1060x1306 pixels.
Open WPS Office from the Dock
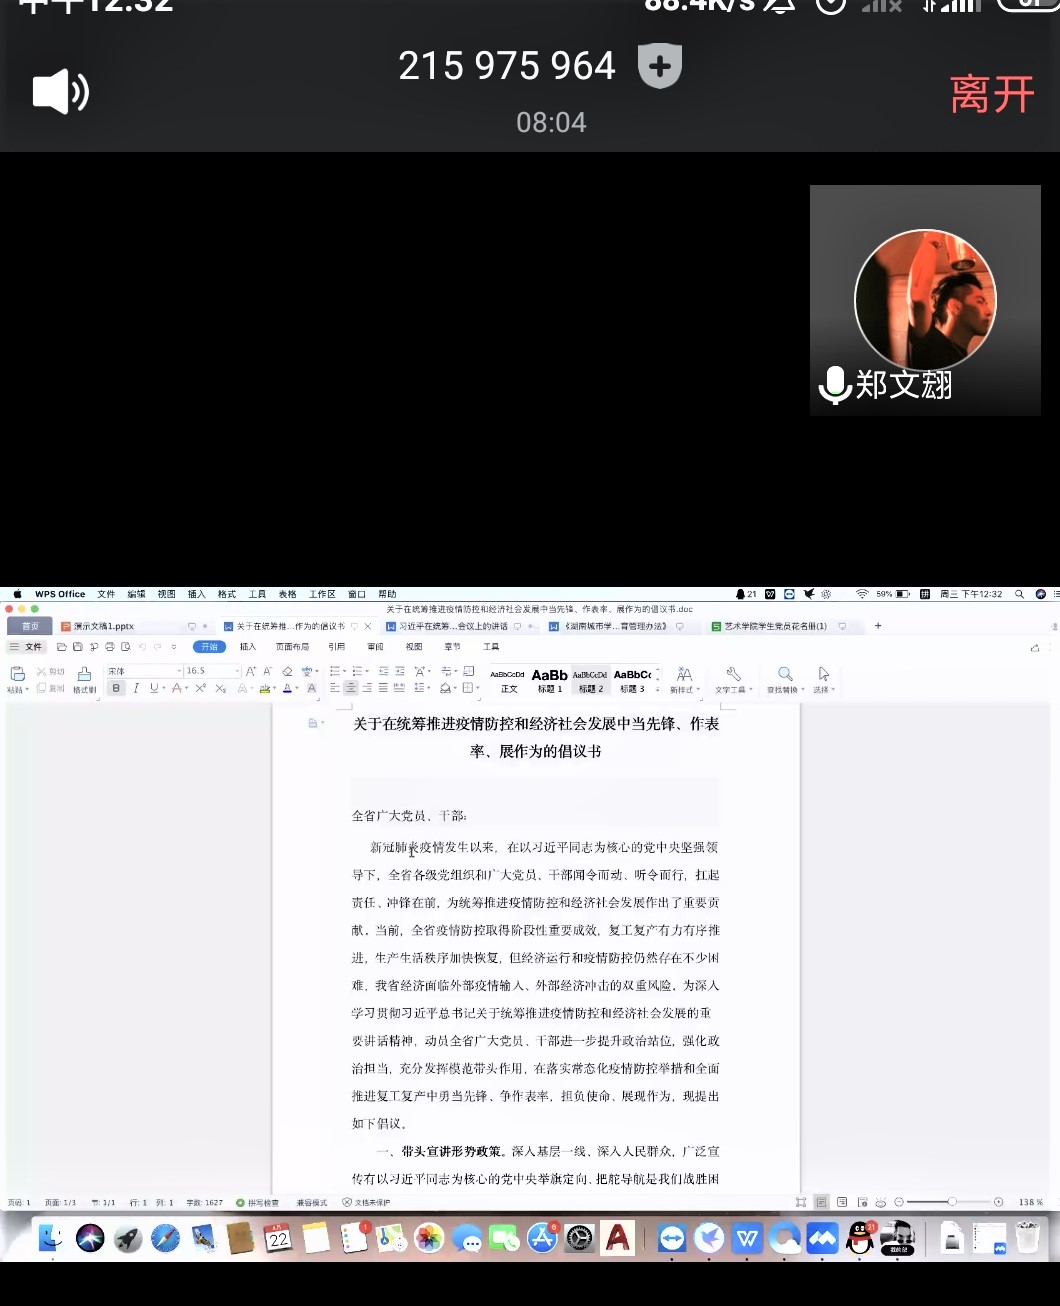pos(746,1238)
